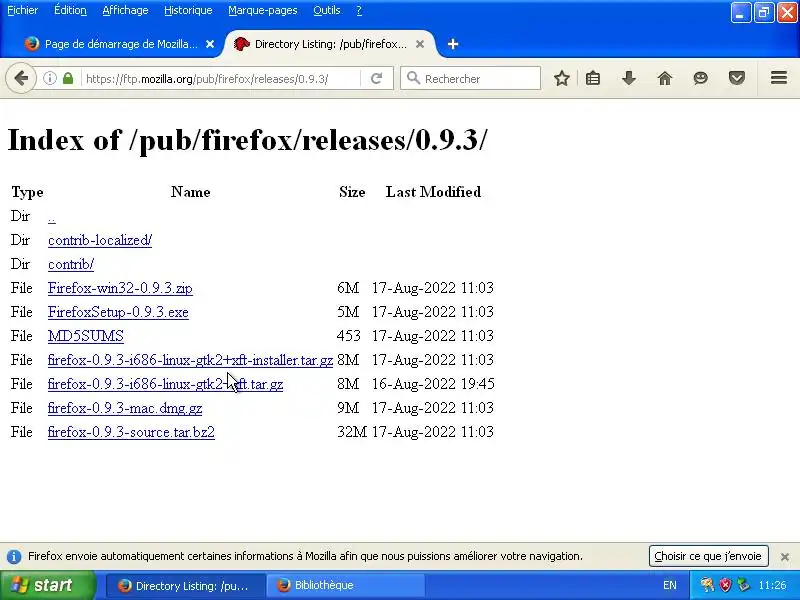The image size is (800, 600).
Task: Download firefox-0.9.3-mac.dmg.gz
Action: pos(125,408)
